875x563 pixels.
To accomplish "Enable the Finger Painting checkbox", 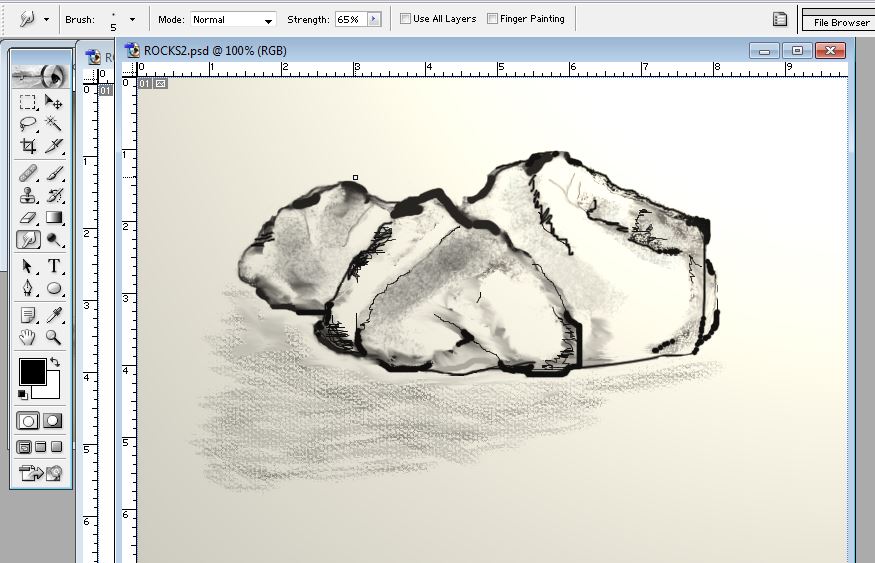I will pyautogui.click(x=492, y=19).
